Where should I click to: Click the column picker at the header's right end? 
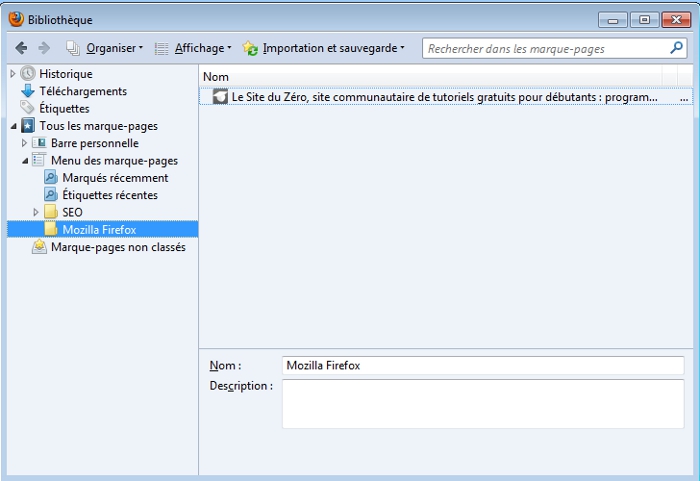click(685, 76)
